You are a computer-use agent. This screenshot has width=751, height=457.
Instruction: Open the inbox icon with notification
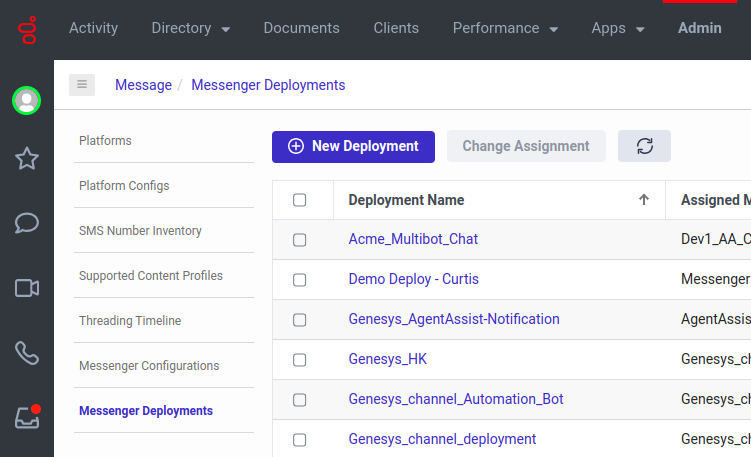pyautogui.click(x=26, y=417)
